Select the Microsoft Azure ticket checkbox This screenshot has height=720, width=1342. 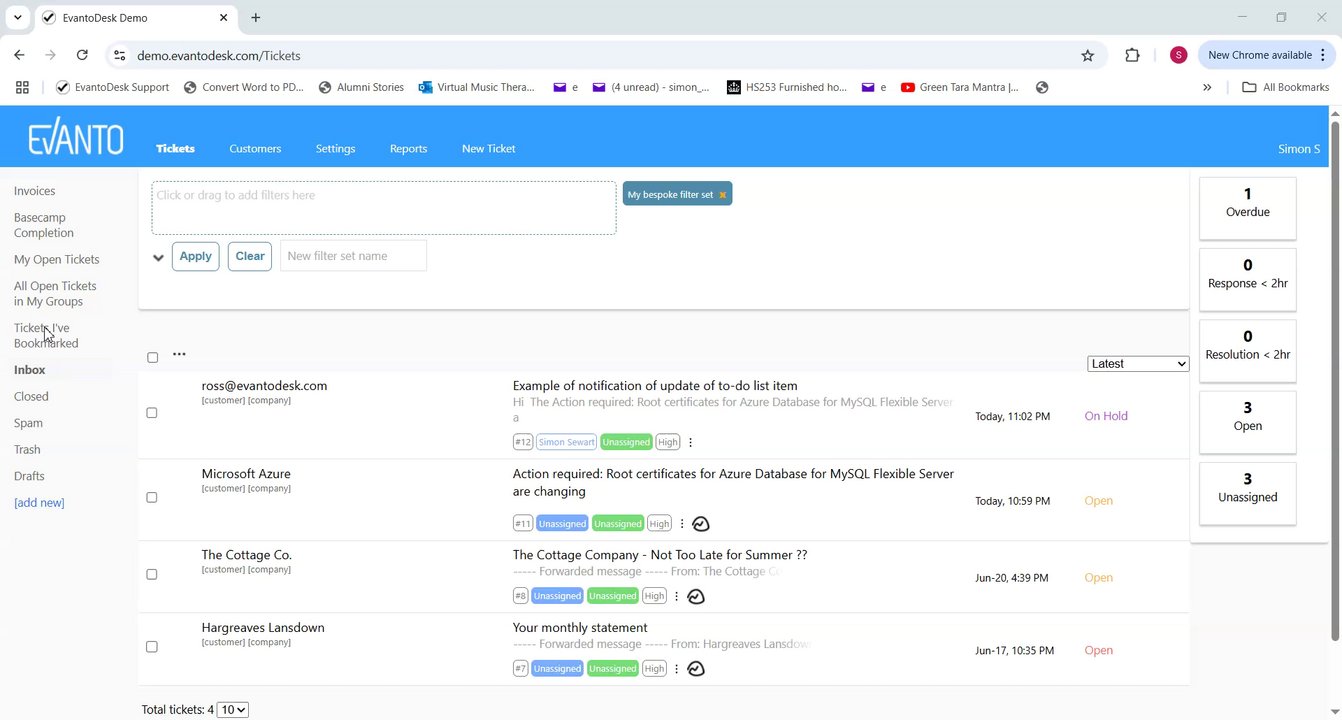pos(152,497)
